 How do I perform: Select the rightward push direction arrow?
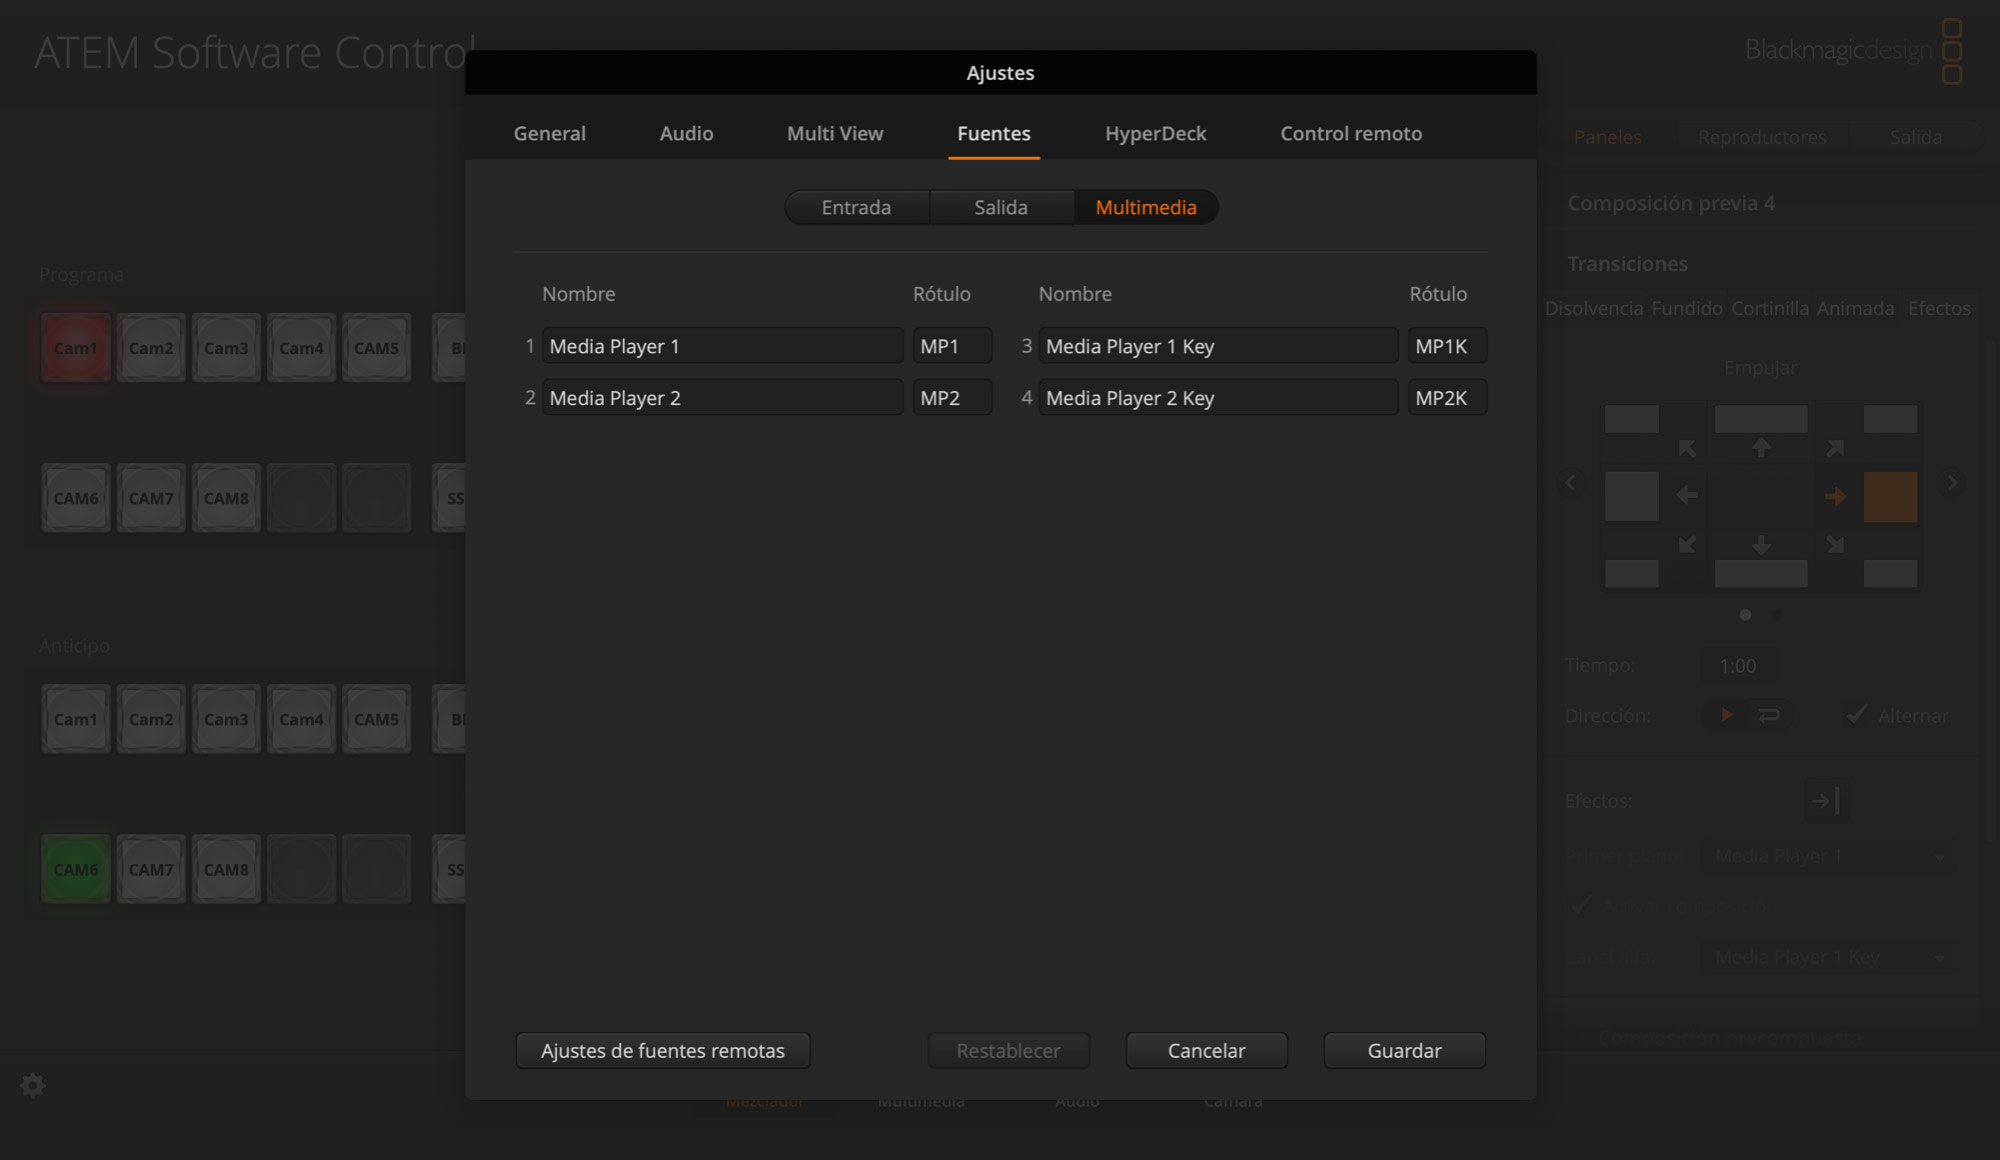coord(1837,495)
